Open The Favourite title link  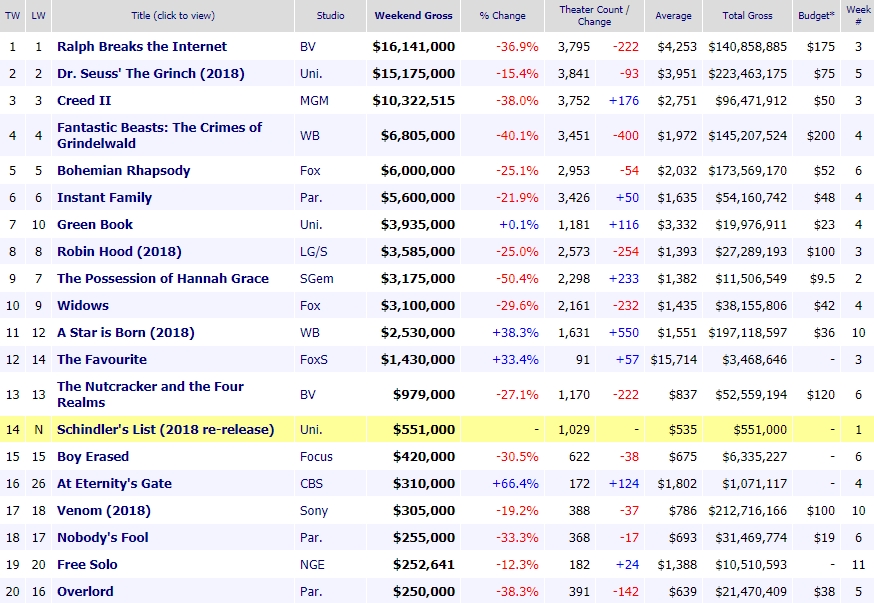click(101, 359)
